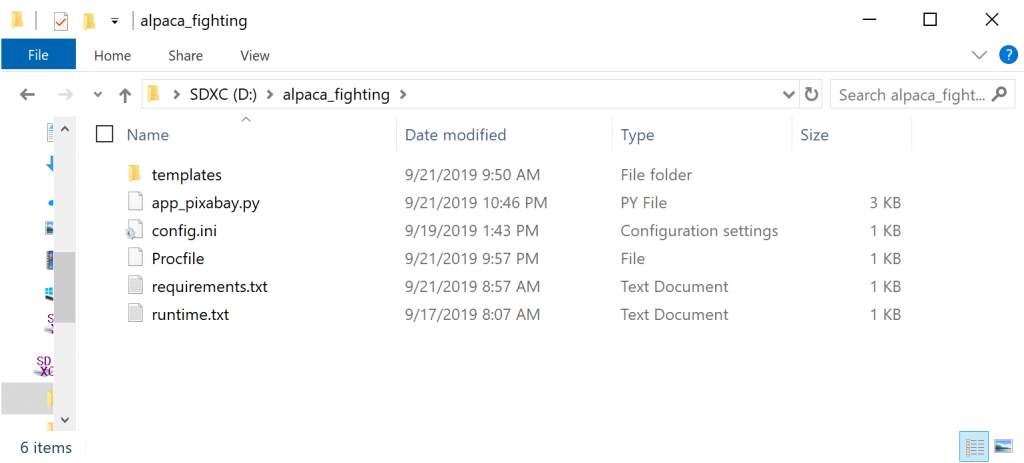Click the Up directory arrow
Screen dimensions: 1024x463
pyautogui.click(x=124, y=95)
